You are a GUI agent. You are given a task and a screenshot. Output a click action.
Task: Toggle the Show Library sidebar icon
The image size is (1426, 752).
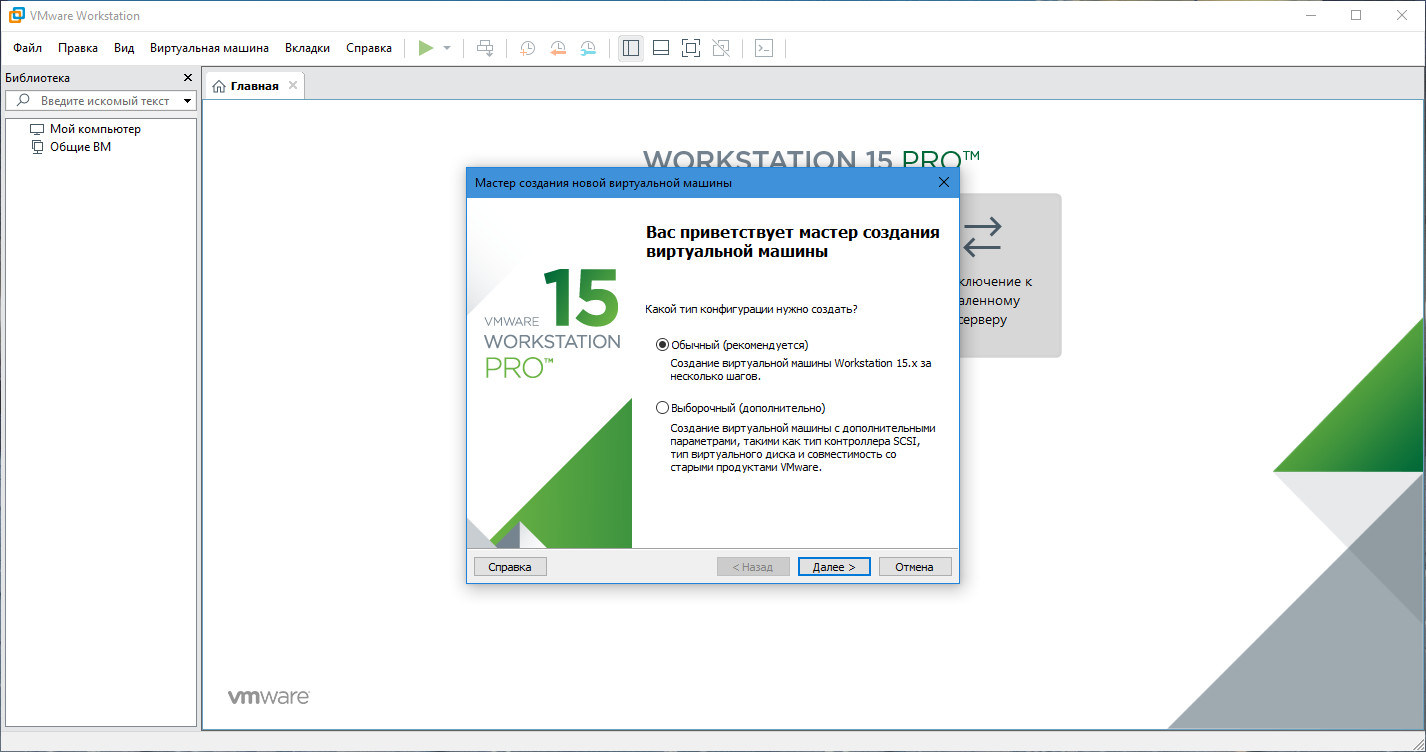click(x=630, y=48)
